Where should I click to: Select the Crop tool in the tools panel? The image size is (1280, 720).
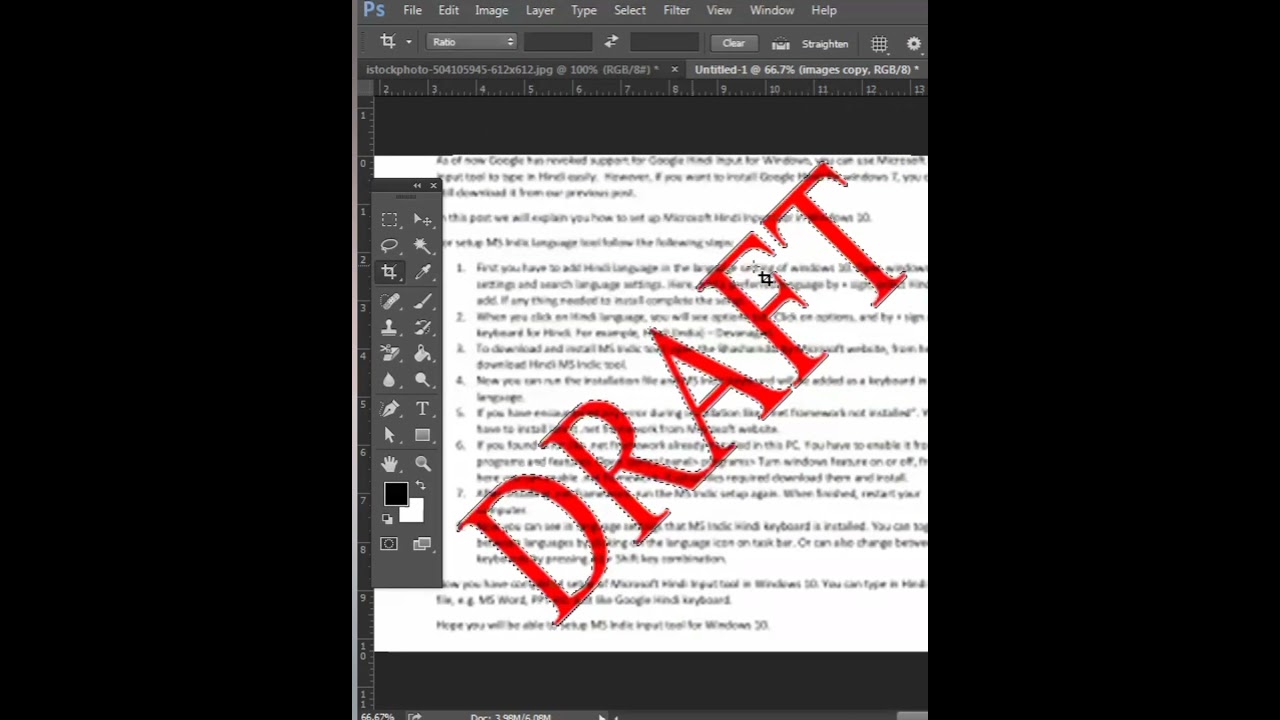389,272
